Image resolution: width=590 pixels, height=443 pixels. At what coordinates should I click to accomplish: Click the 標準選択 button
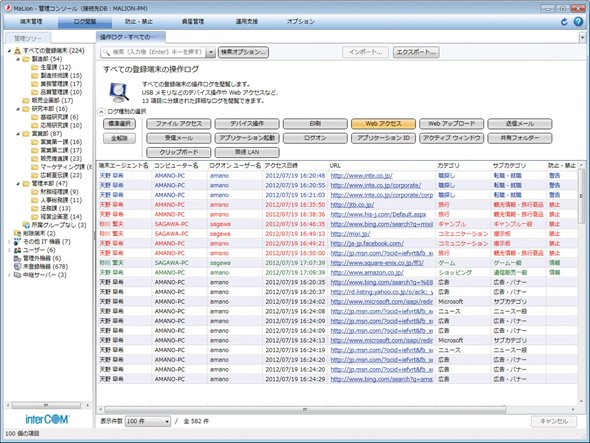[x=120, y=124]
